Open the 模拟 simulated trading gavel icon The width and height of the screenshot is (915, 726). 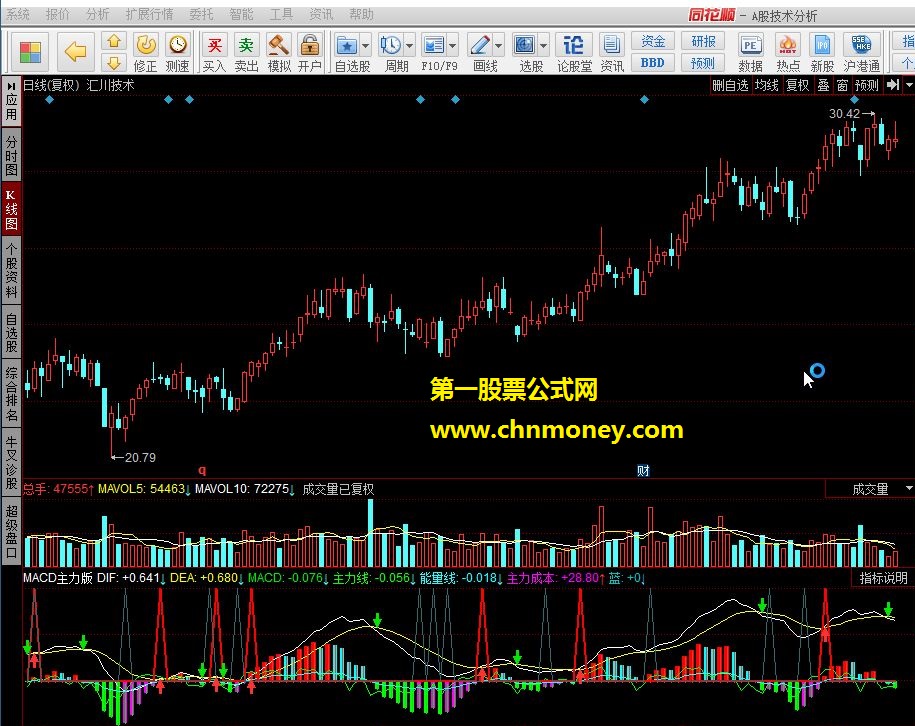pos(279,53)
